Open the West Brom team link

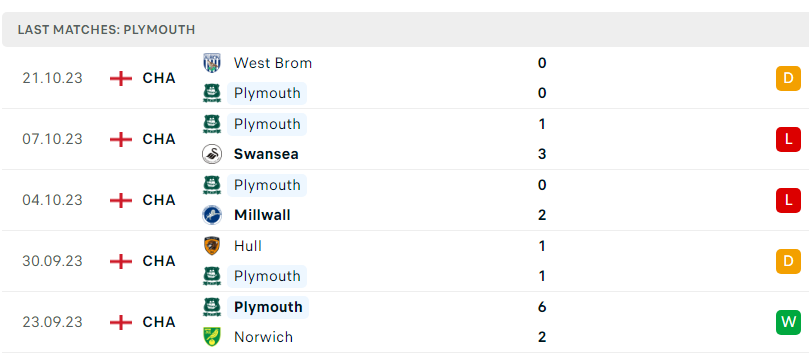(x=273, y=63)
